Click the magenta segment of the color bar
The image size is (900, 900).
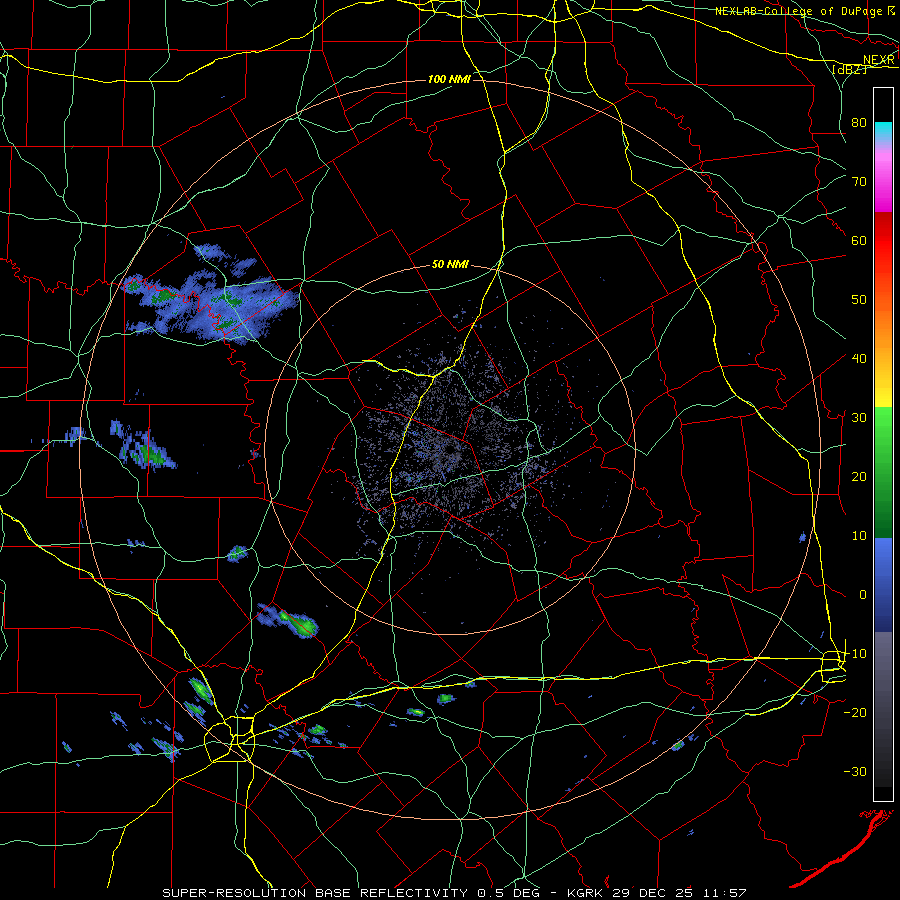coord(883,184)
